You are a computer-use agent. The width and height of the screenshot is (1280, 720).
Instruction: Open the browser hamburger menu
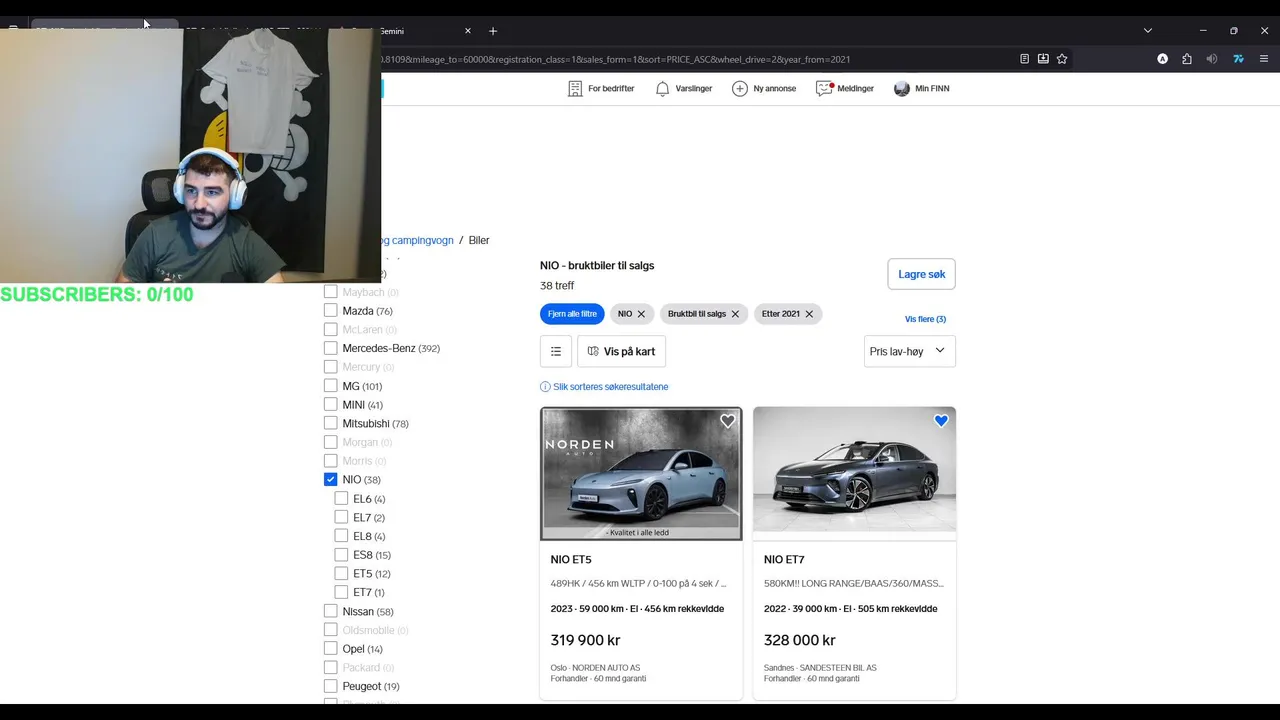click(1264, 59)
